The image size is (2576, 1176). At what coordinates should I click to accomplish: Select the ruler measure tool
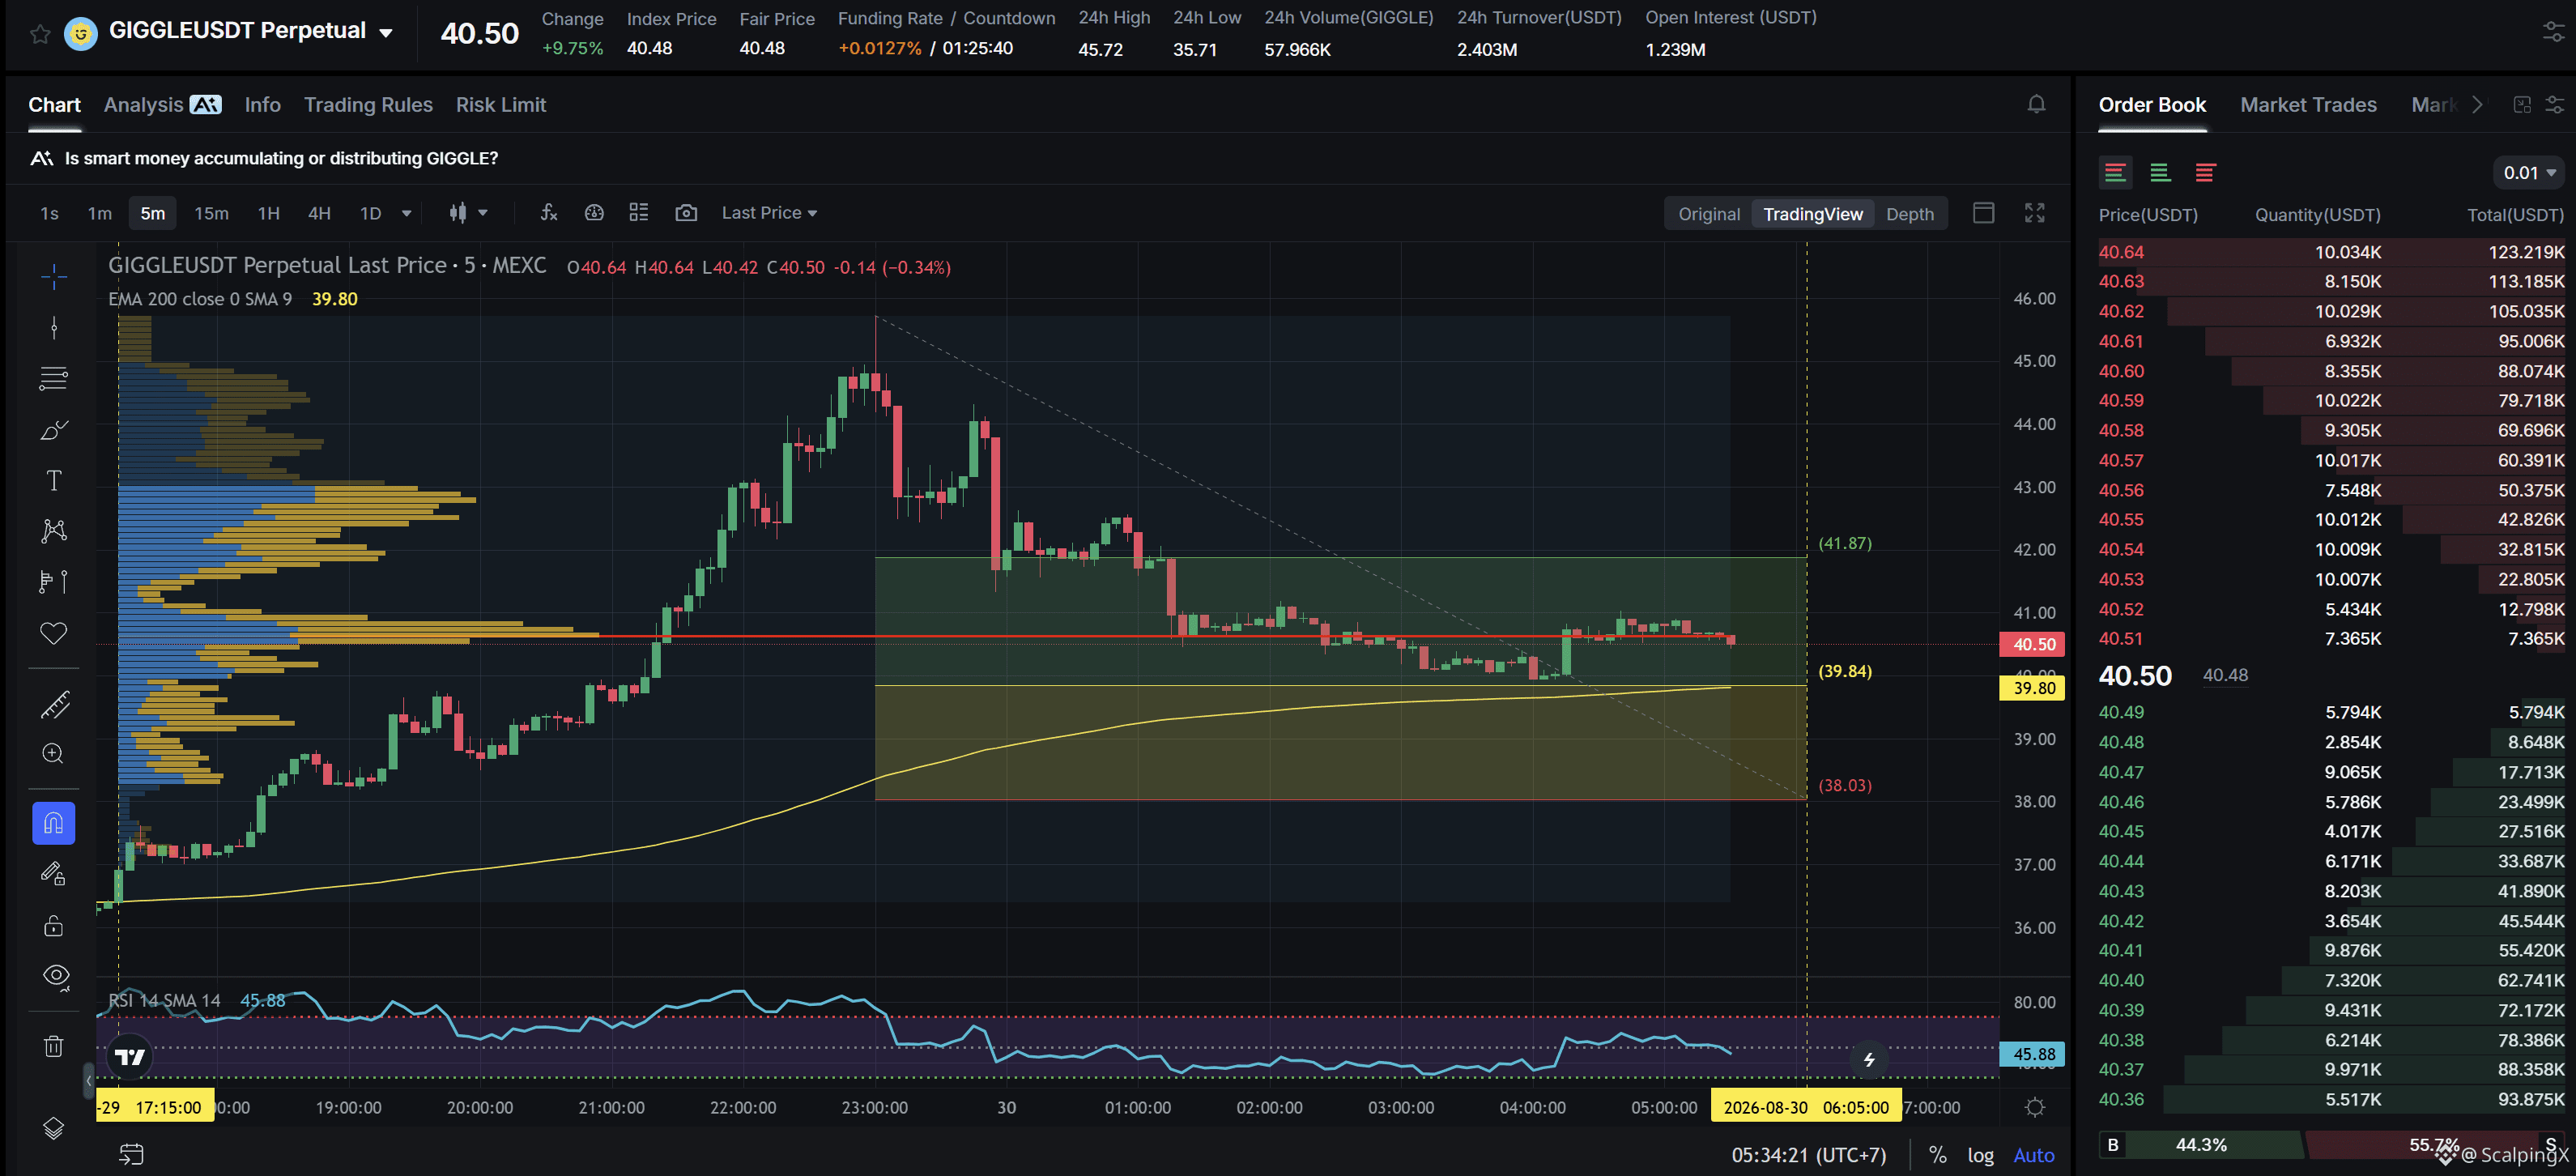[54, 704]
